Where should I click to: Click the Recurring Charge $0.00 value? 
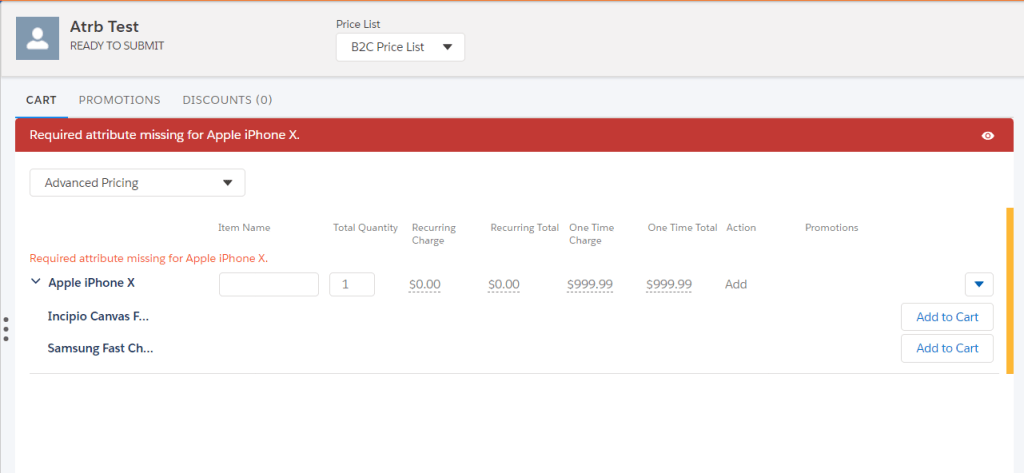(425, 285)
